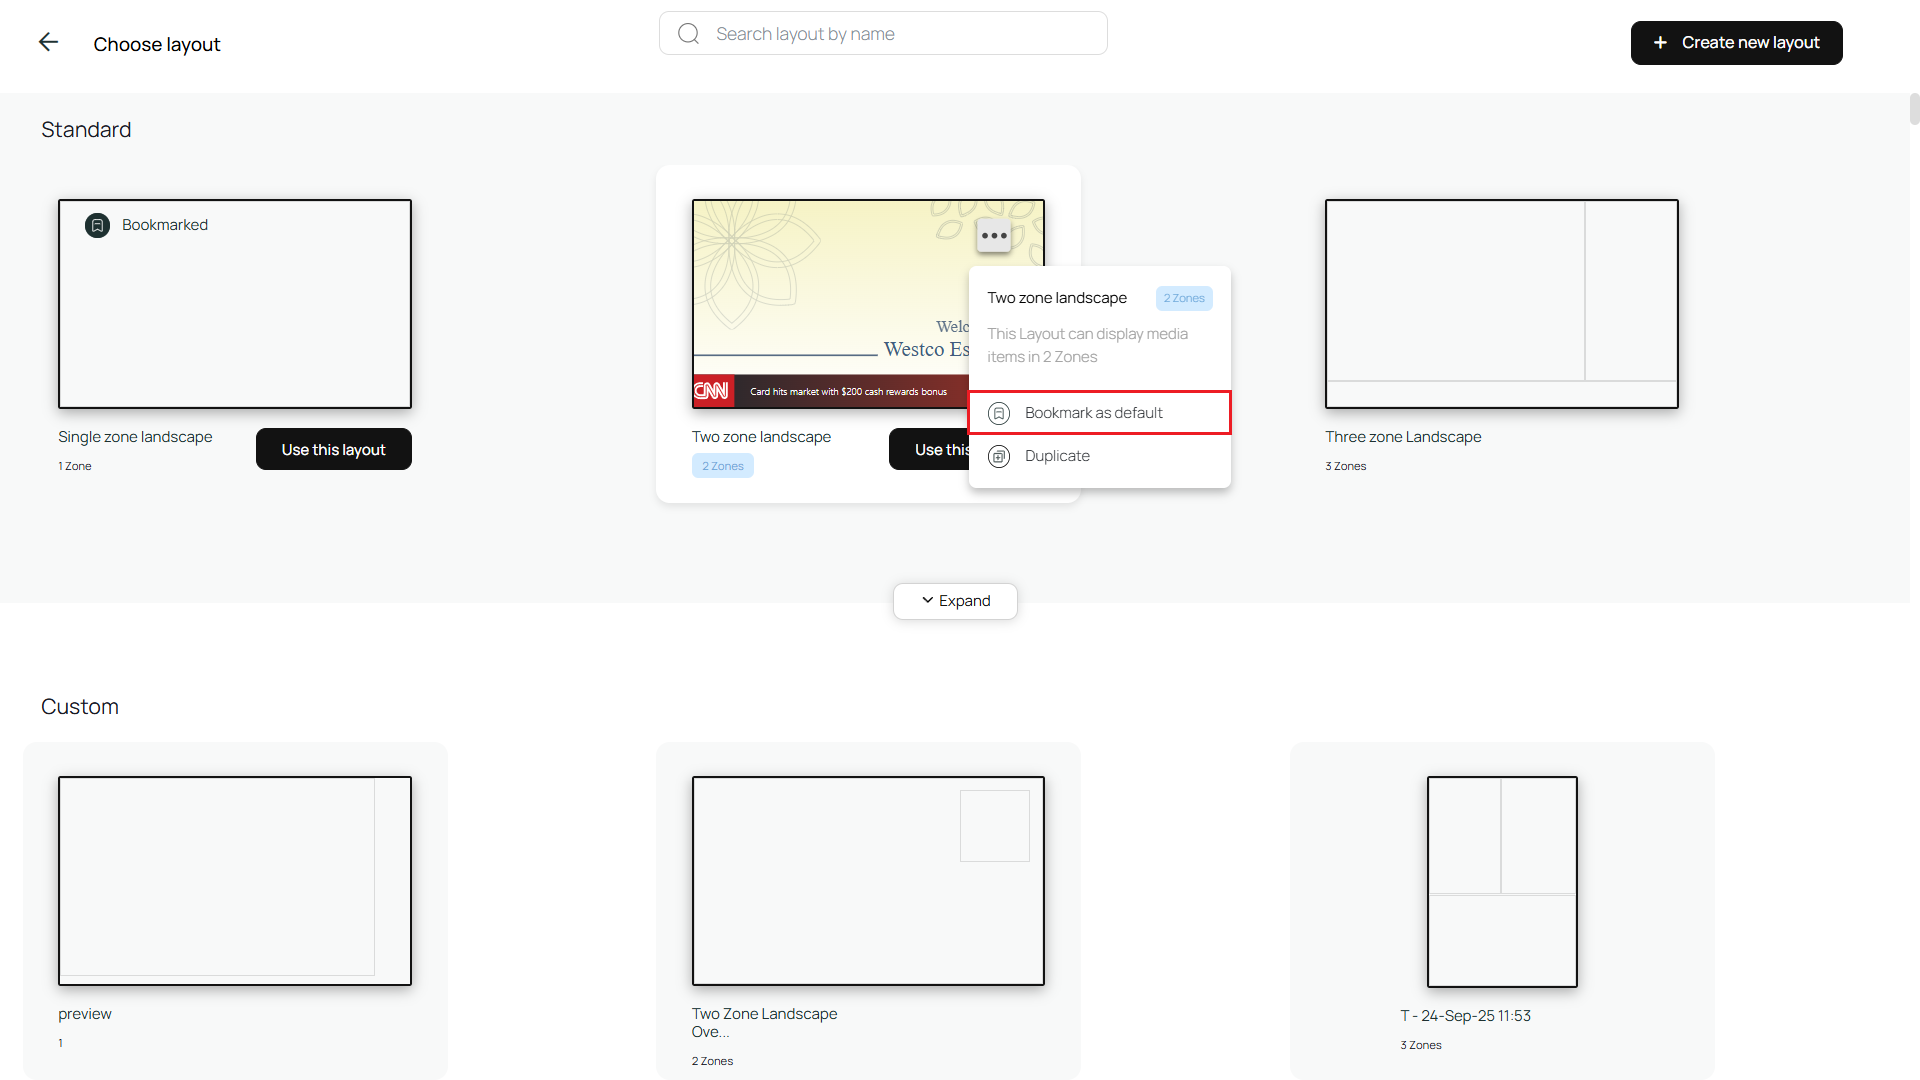This screenshot has width=1920, height=1080.
Task: Click the duplicate icon in the context menu
Action: [x=999, y=456]
